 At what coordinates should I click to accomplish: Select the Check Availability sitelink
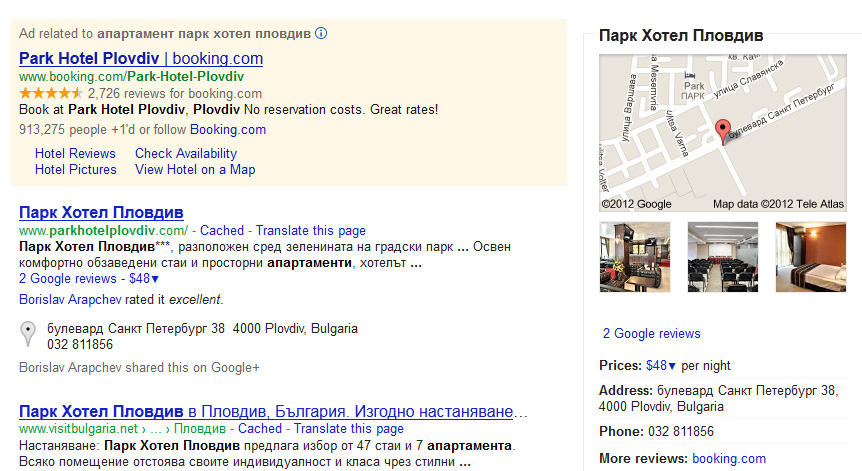pos(186,153)
